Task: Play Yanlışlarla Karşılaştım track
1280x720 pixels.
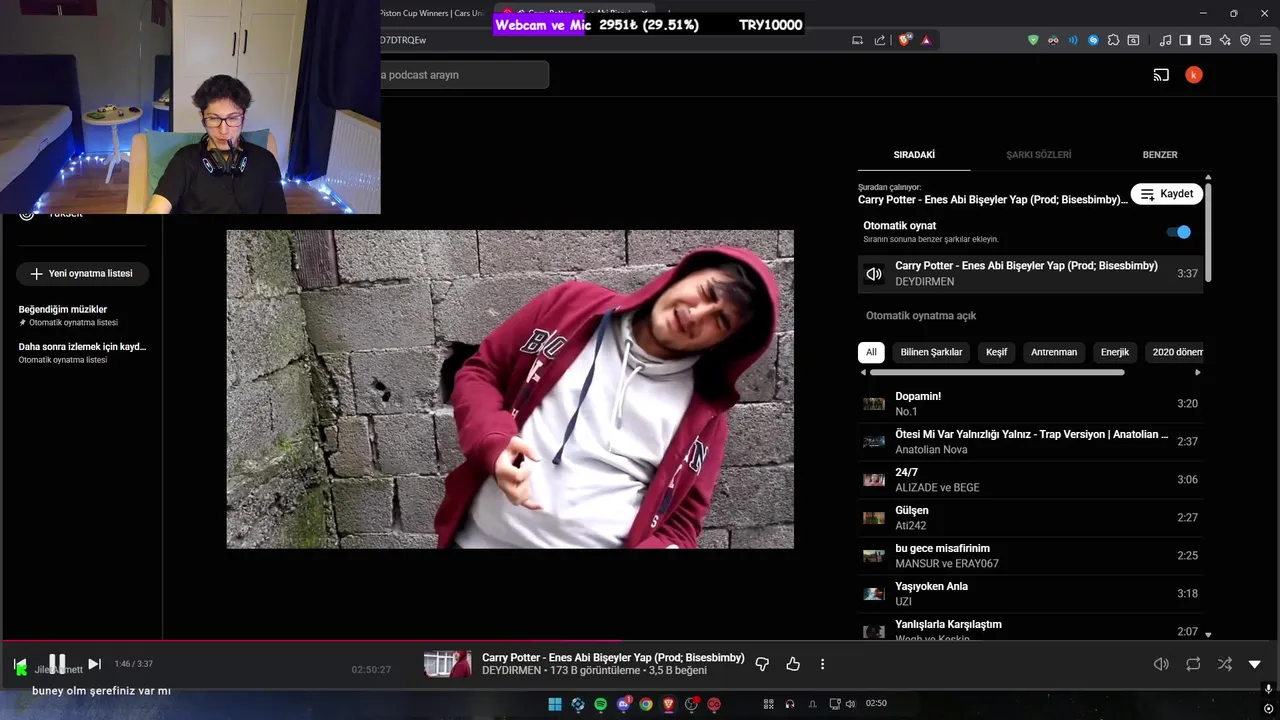Action: click(1030, 628)
